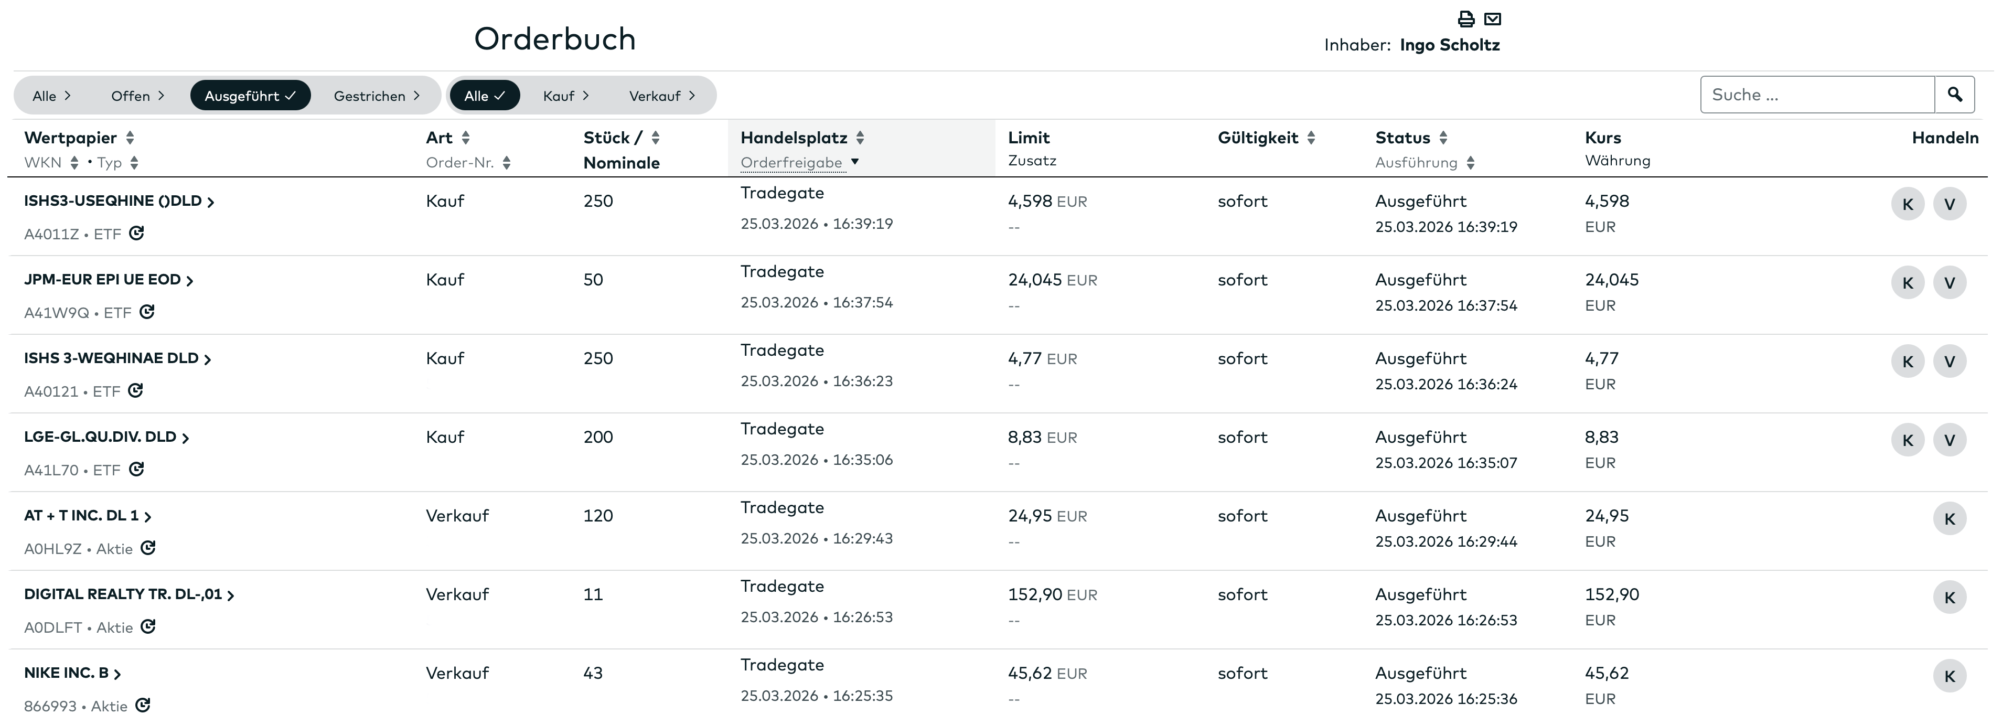Click the K buy button for AT + T INC.

pos(1949,518)
